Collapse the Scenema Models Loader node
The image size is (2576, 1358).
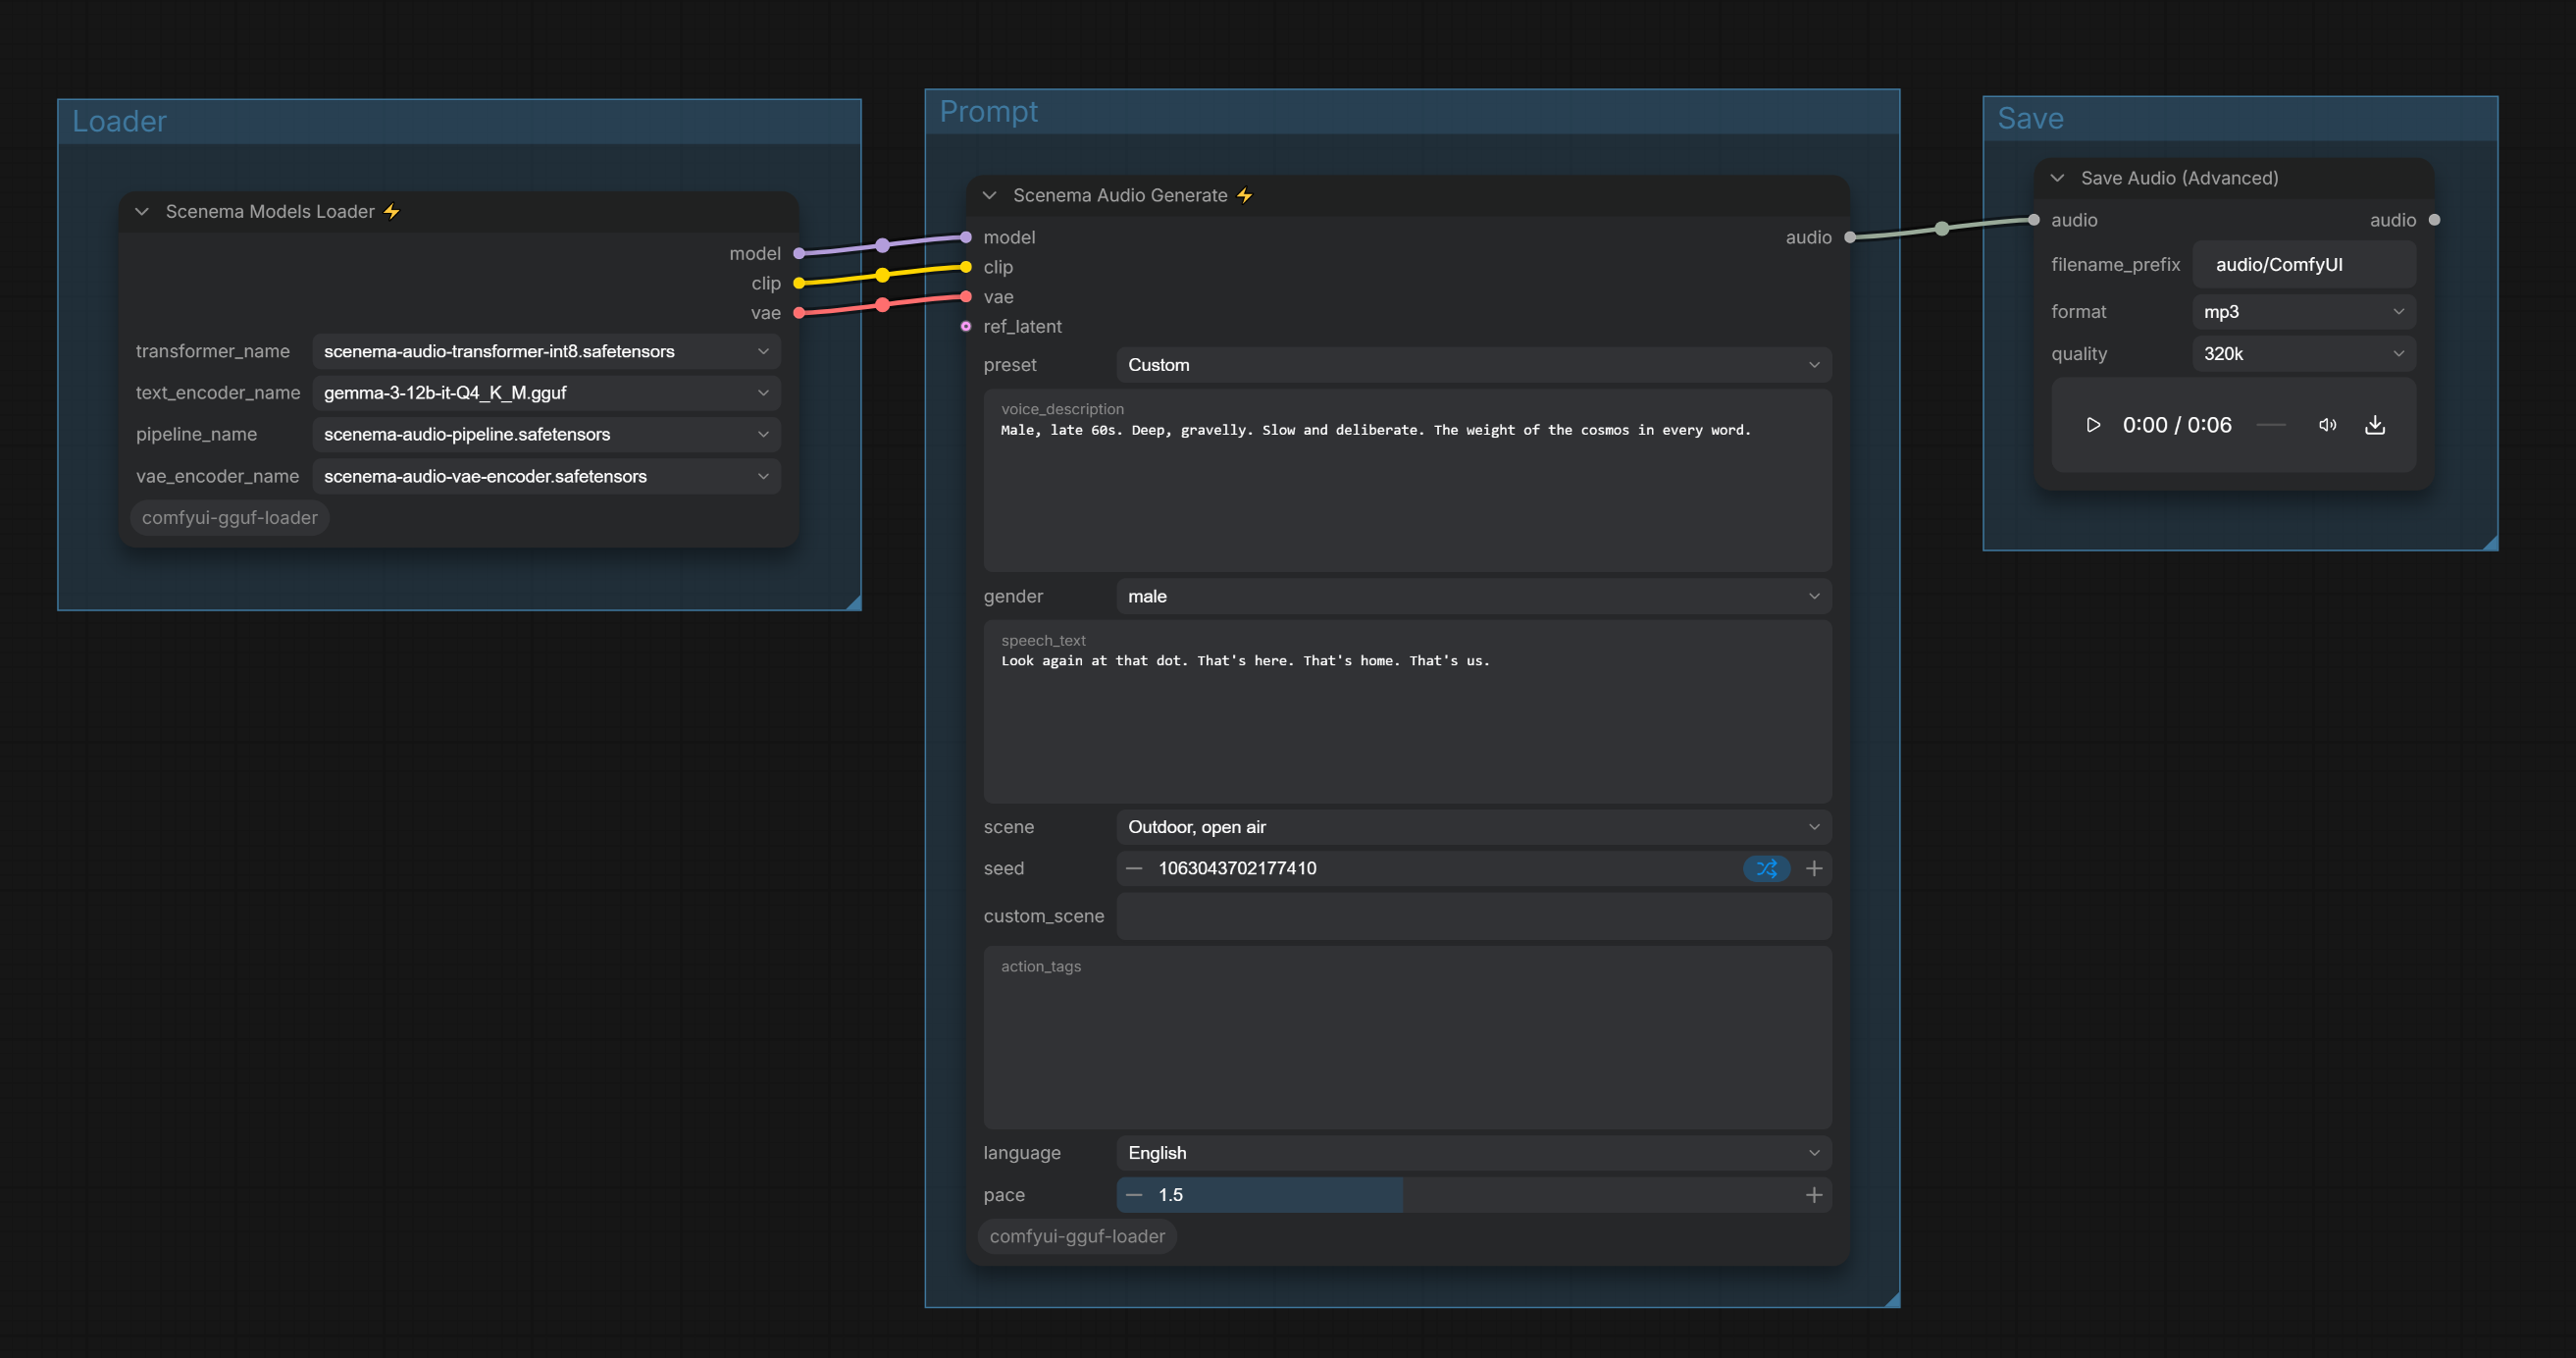pyautogui.click(x=142, y=211)
